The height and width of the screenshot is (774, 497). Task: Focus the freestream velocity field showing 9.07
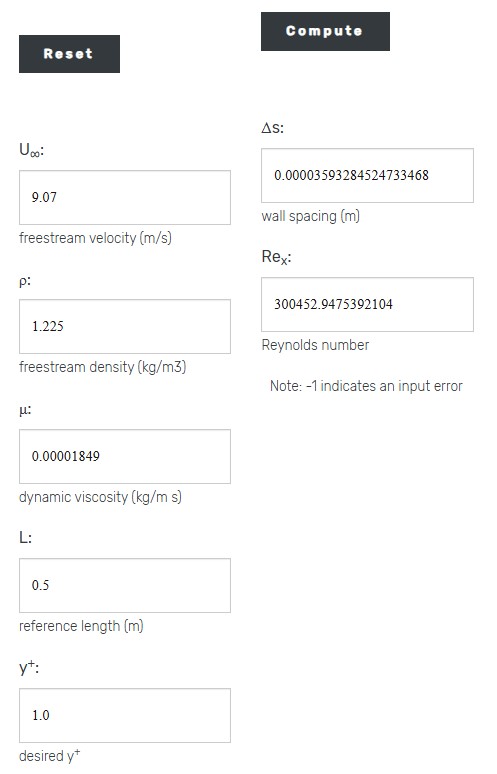tap(125, 197)
